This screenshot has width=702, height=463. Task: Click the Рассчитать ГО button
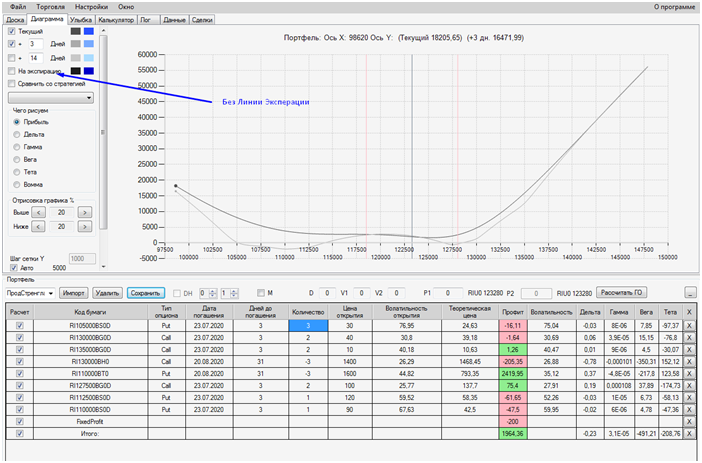tap(621, 293)
